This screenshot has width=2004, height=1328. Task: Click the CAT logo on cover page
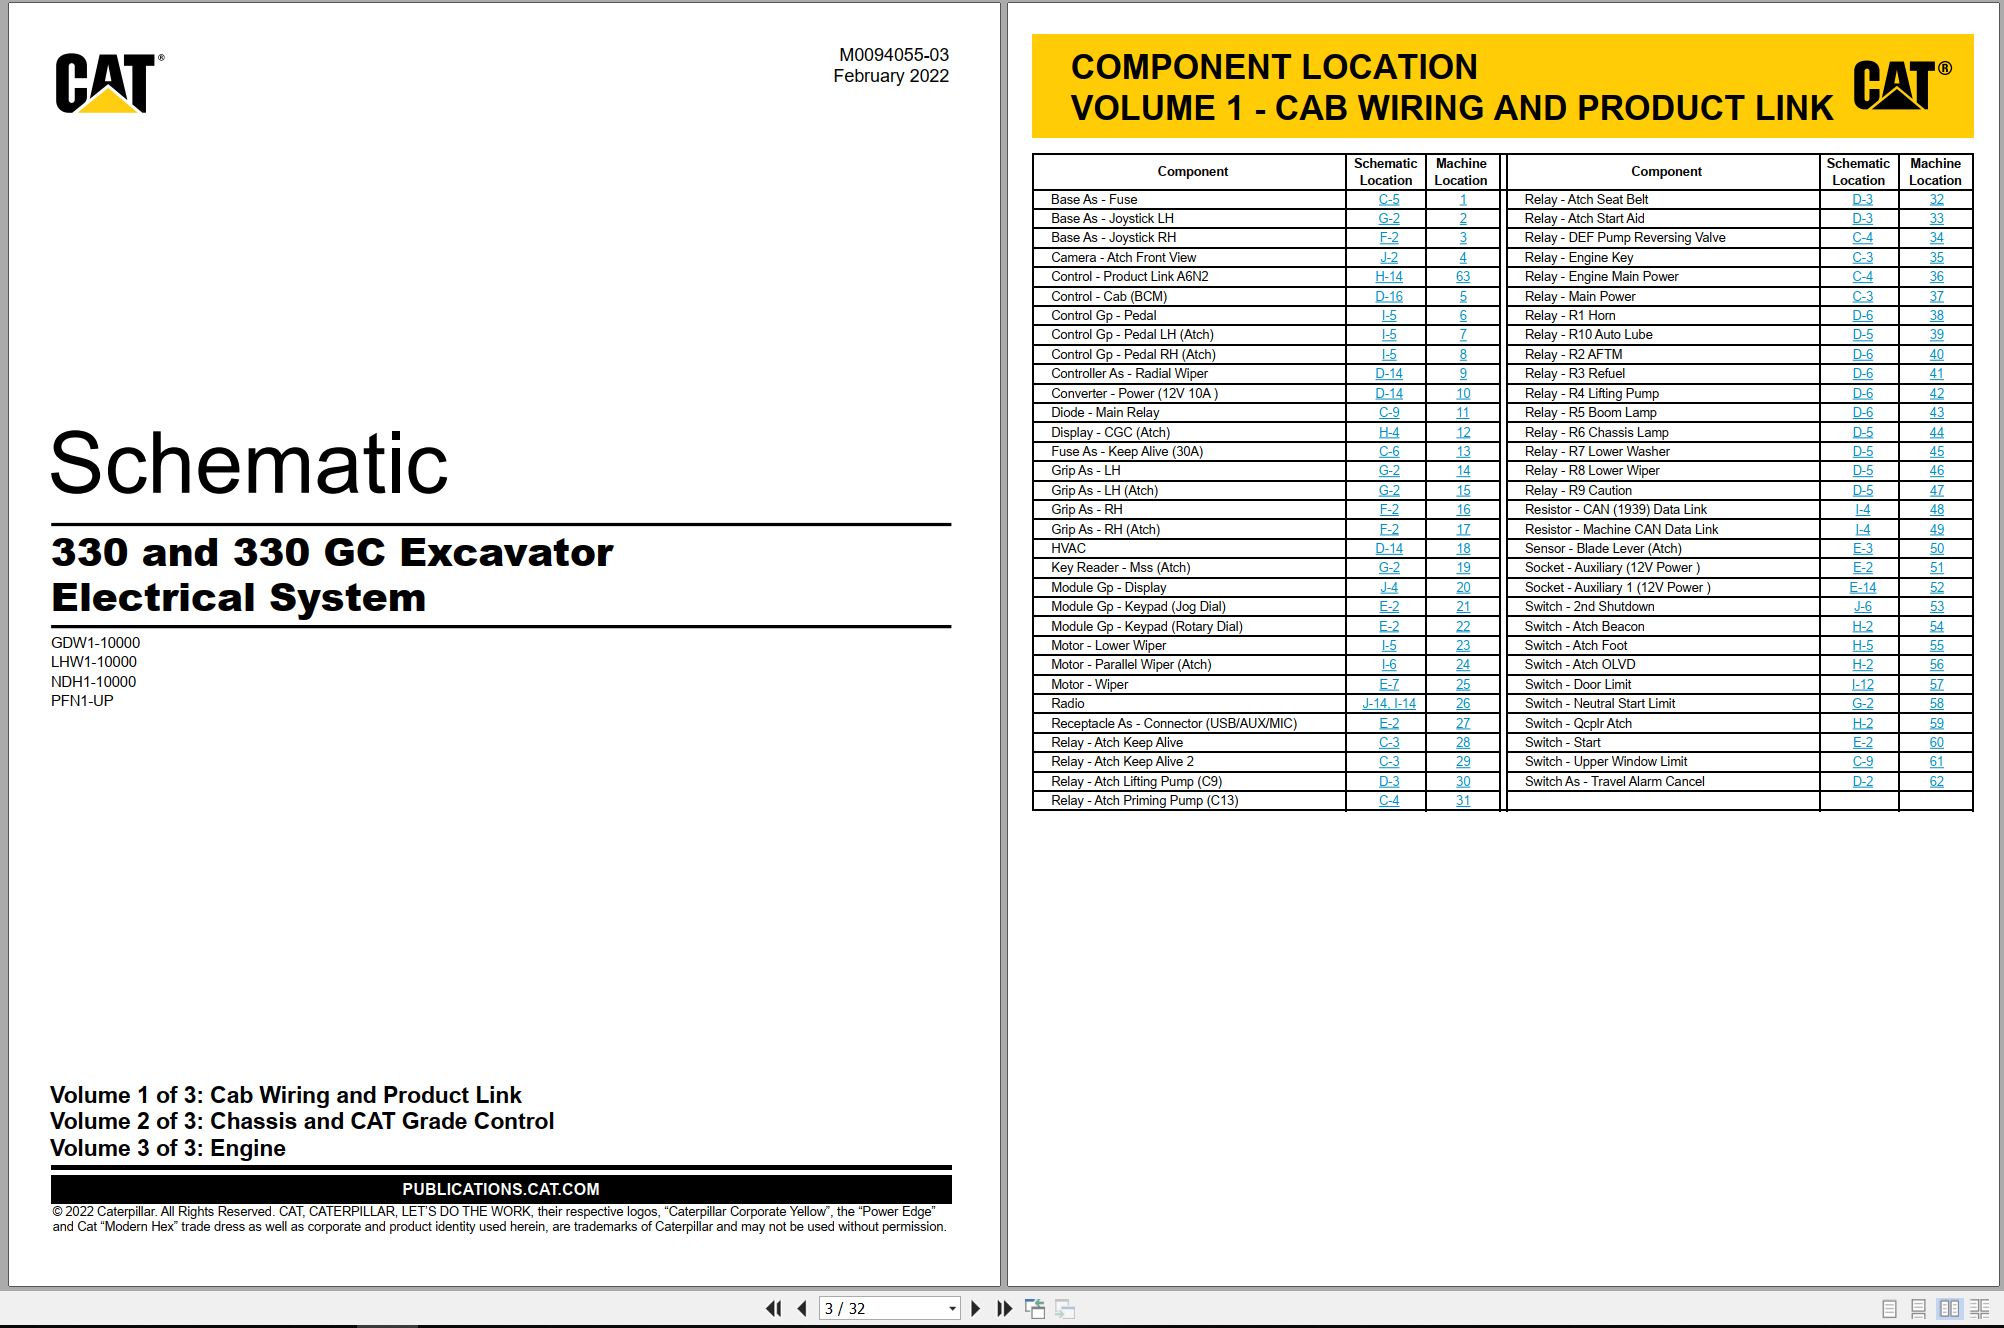coord(109,83)
